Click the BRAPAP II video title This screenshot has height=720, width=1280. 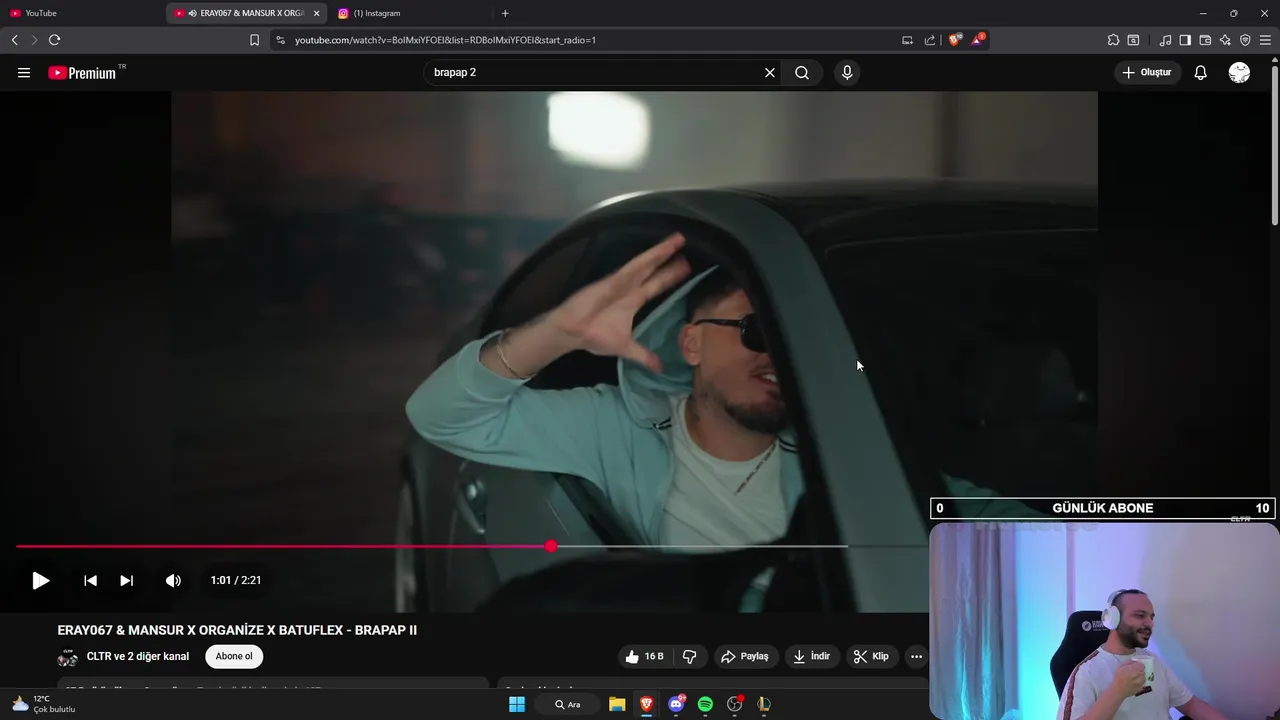[237, 630]
